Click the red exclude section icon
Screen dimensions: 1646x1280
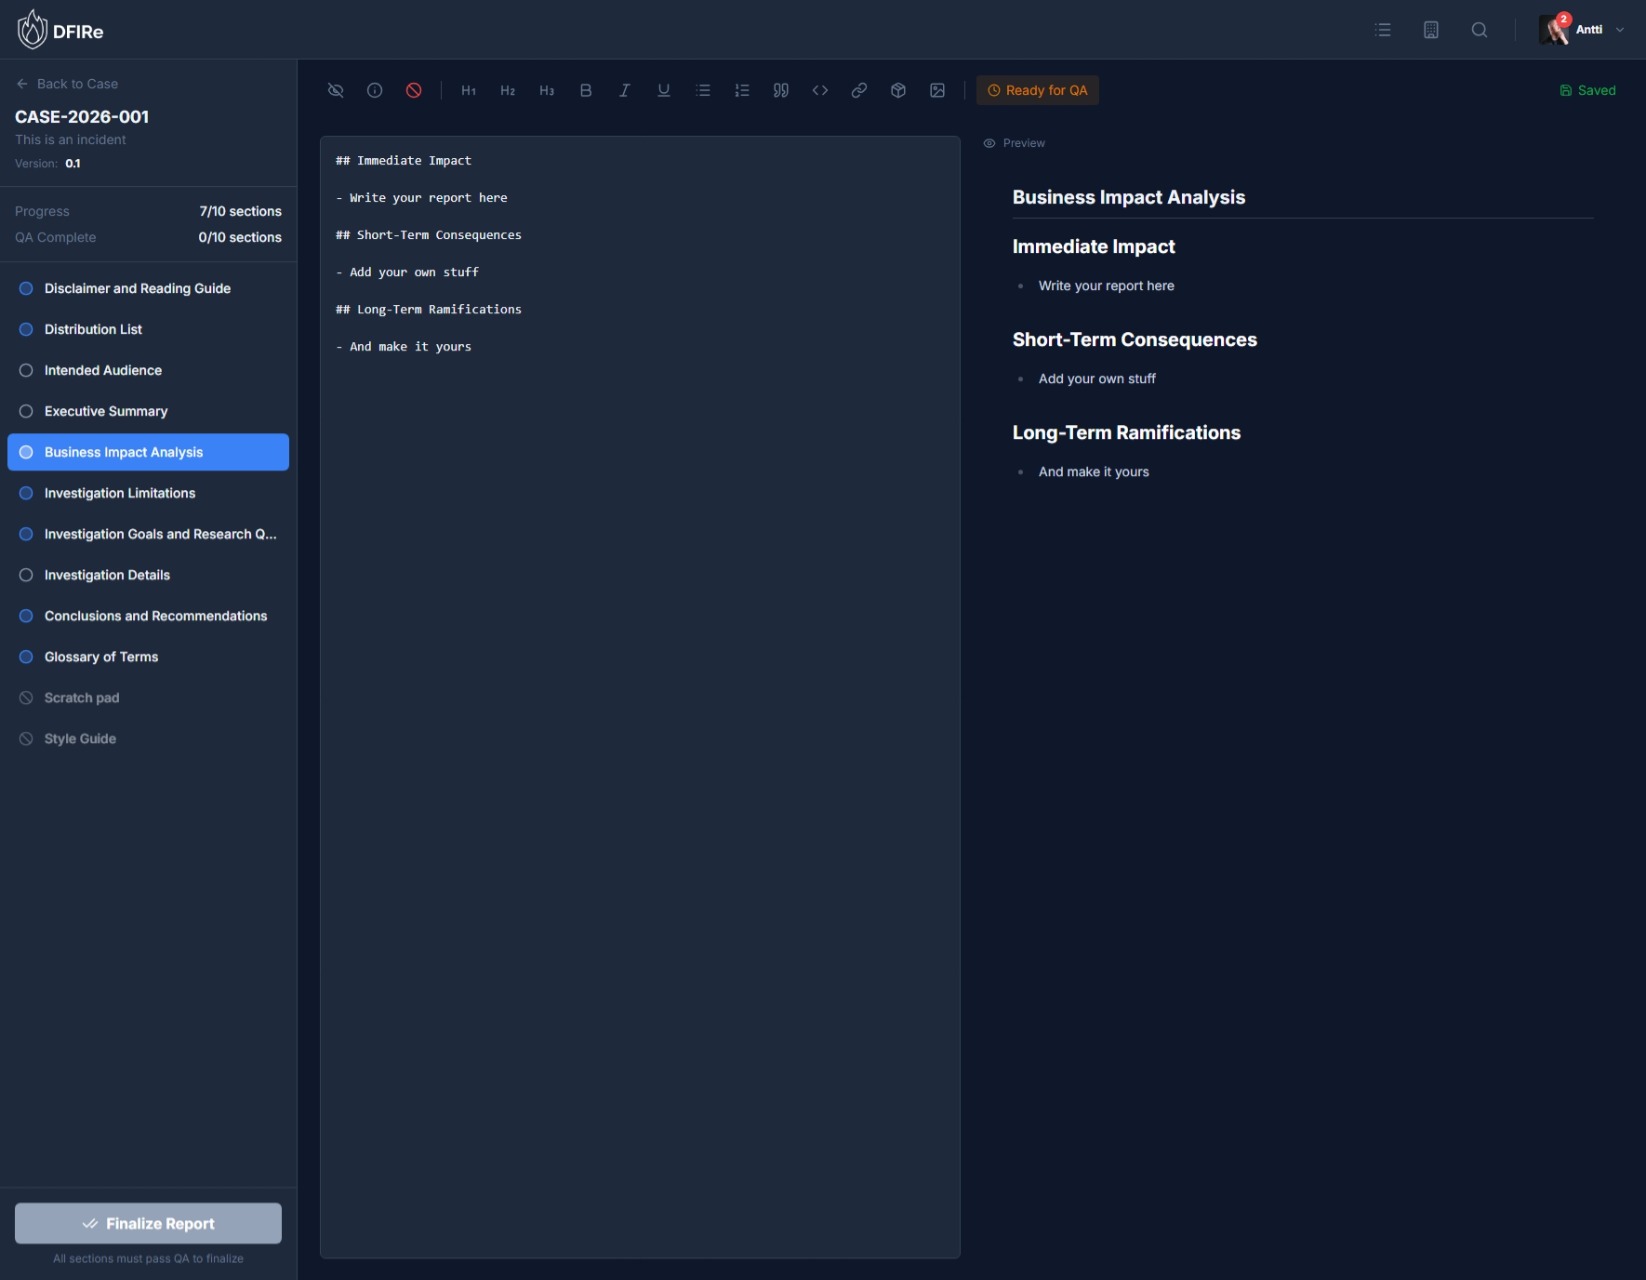414,90
